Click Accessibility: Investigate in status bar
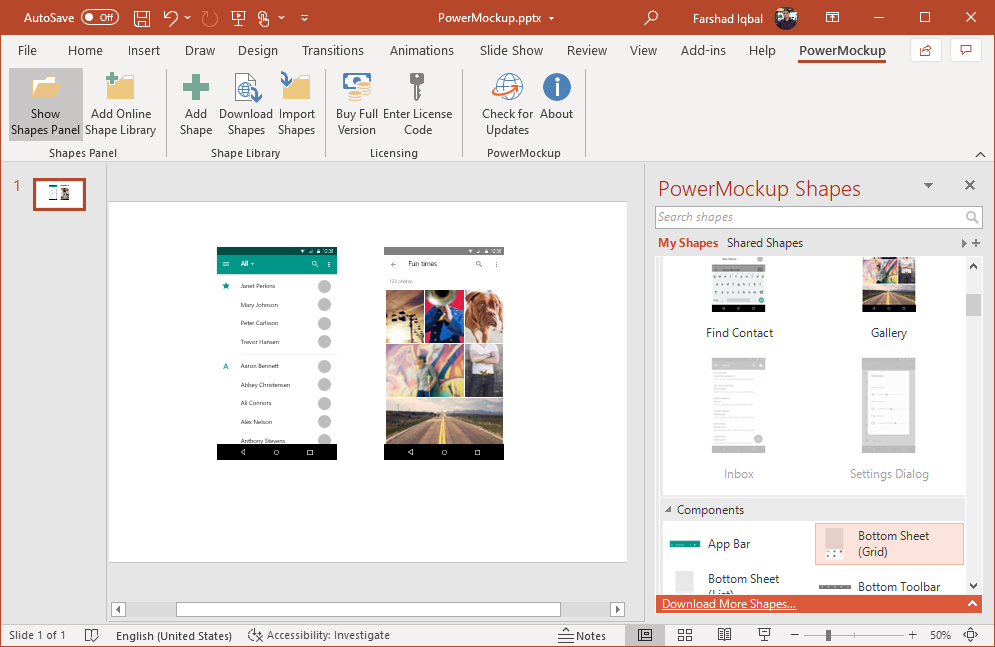995x647 pixels. pyautogui.click(x=319, y=636)
